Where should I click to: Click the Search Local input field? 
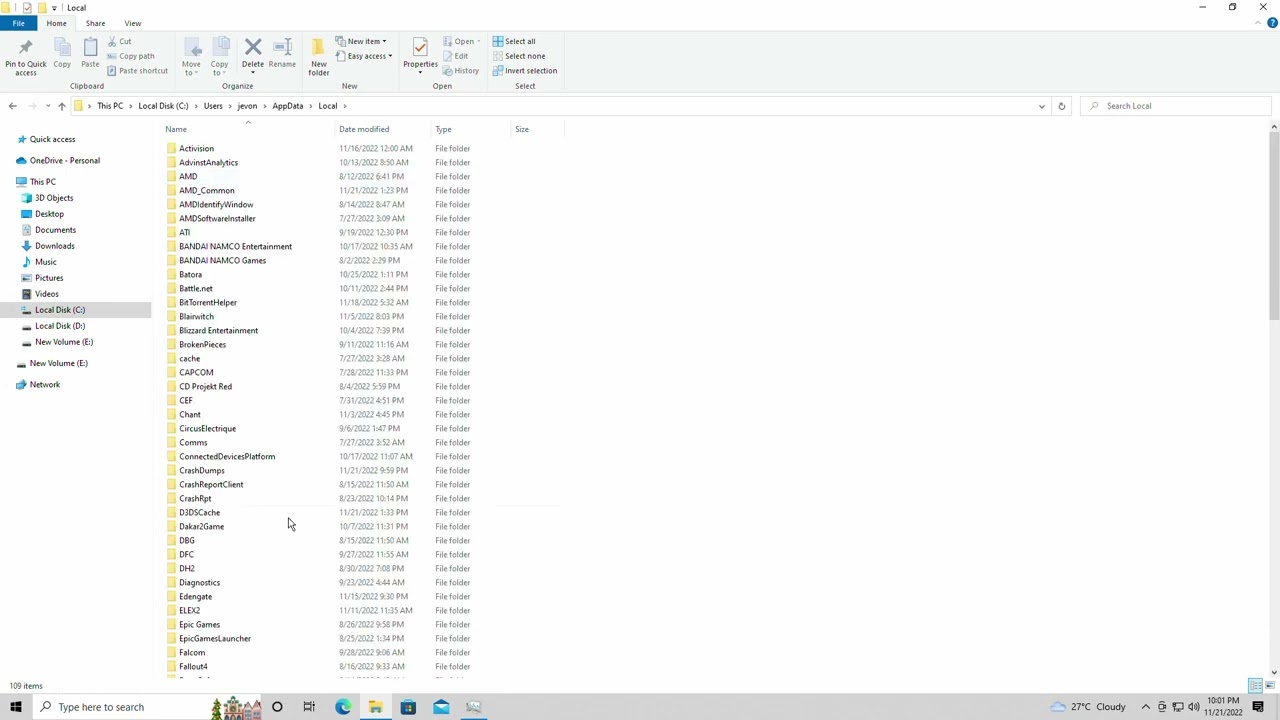tap(1177, 106)
